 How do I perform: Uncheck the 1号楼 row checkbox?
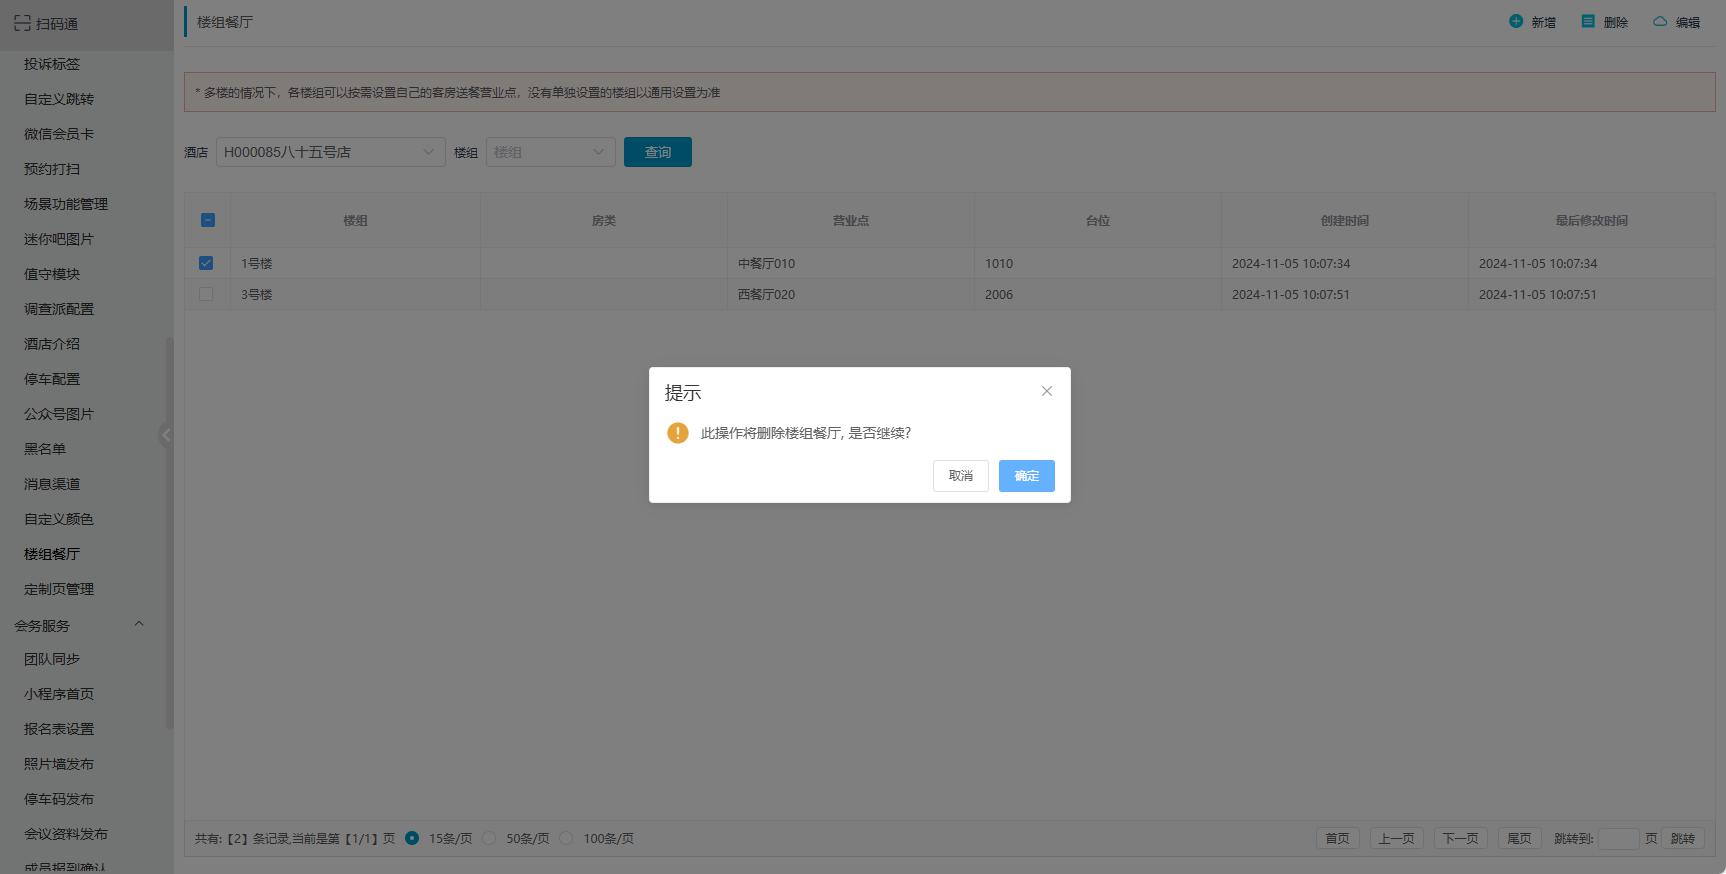coord(206,263)
